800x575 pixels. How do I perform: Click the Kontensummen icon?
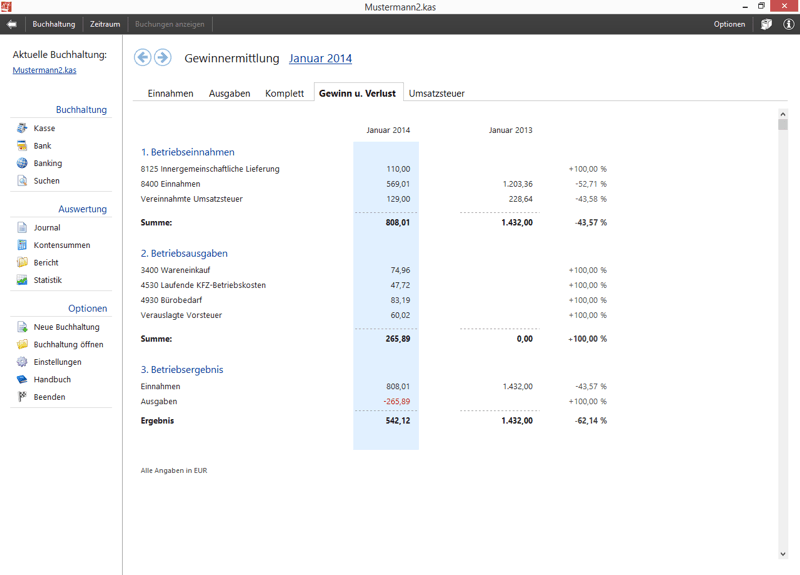(22, 245)
